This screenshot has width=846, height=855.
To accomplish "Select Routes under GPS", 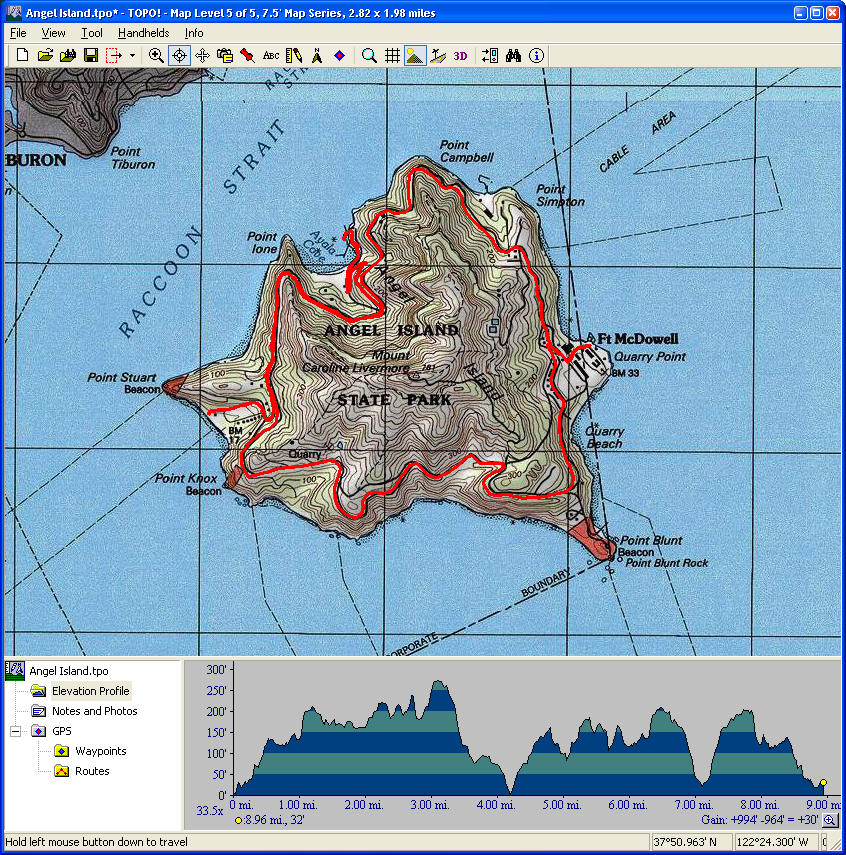I will coord(92,771).
